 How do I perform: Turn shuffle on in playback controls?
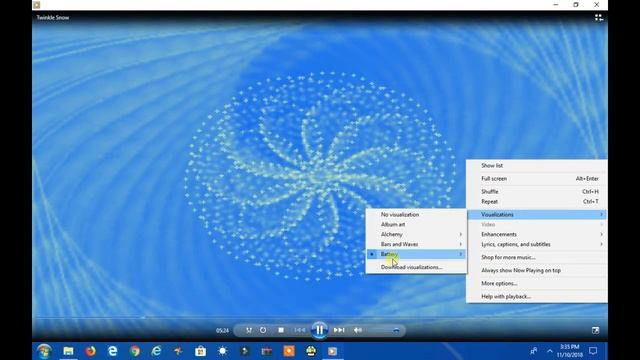[x=249, y=330]
